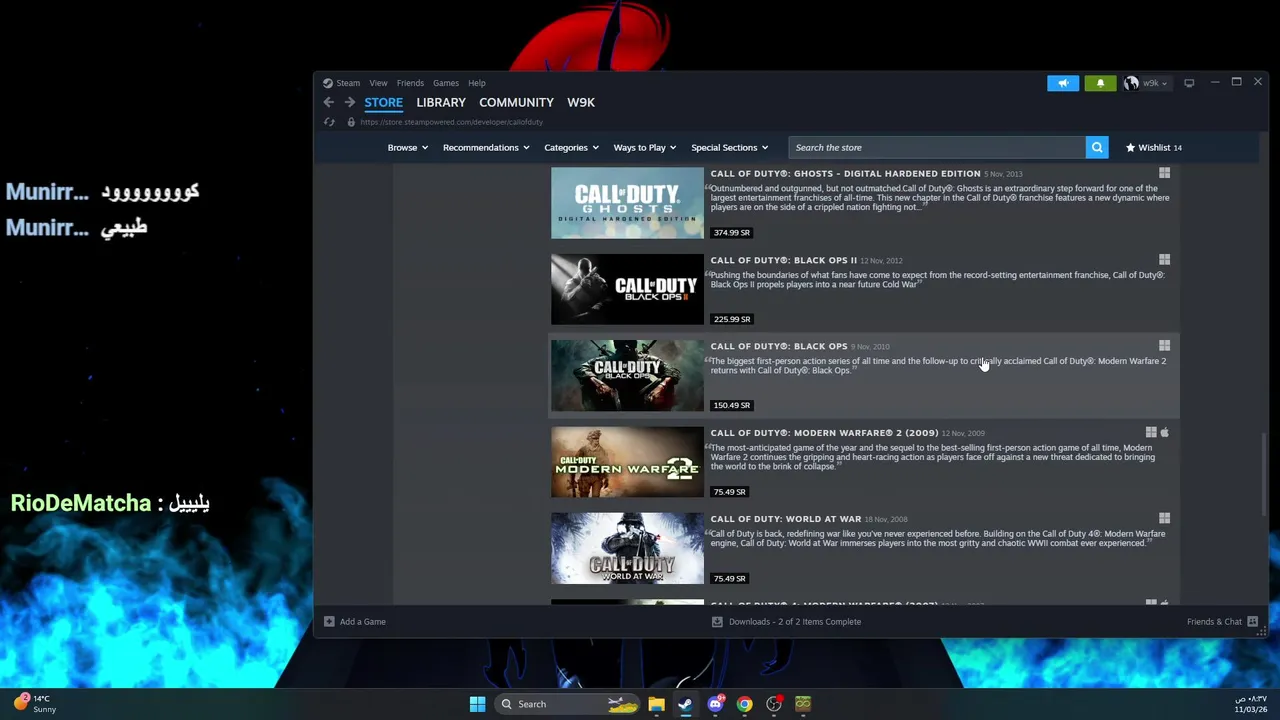The height and width of the screenshot is (720, 1280).
Task: Open Google Chrome from the taskbar
Action: coord(744,704)
